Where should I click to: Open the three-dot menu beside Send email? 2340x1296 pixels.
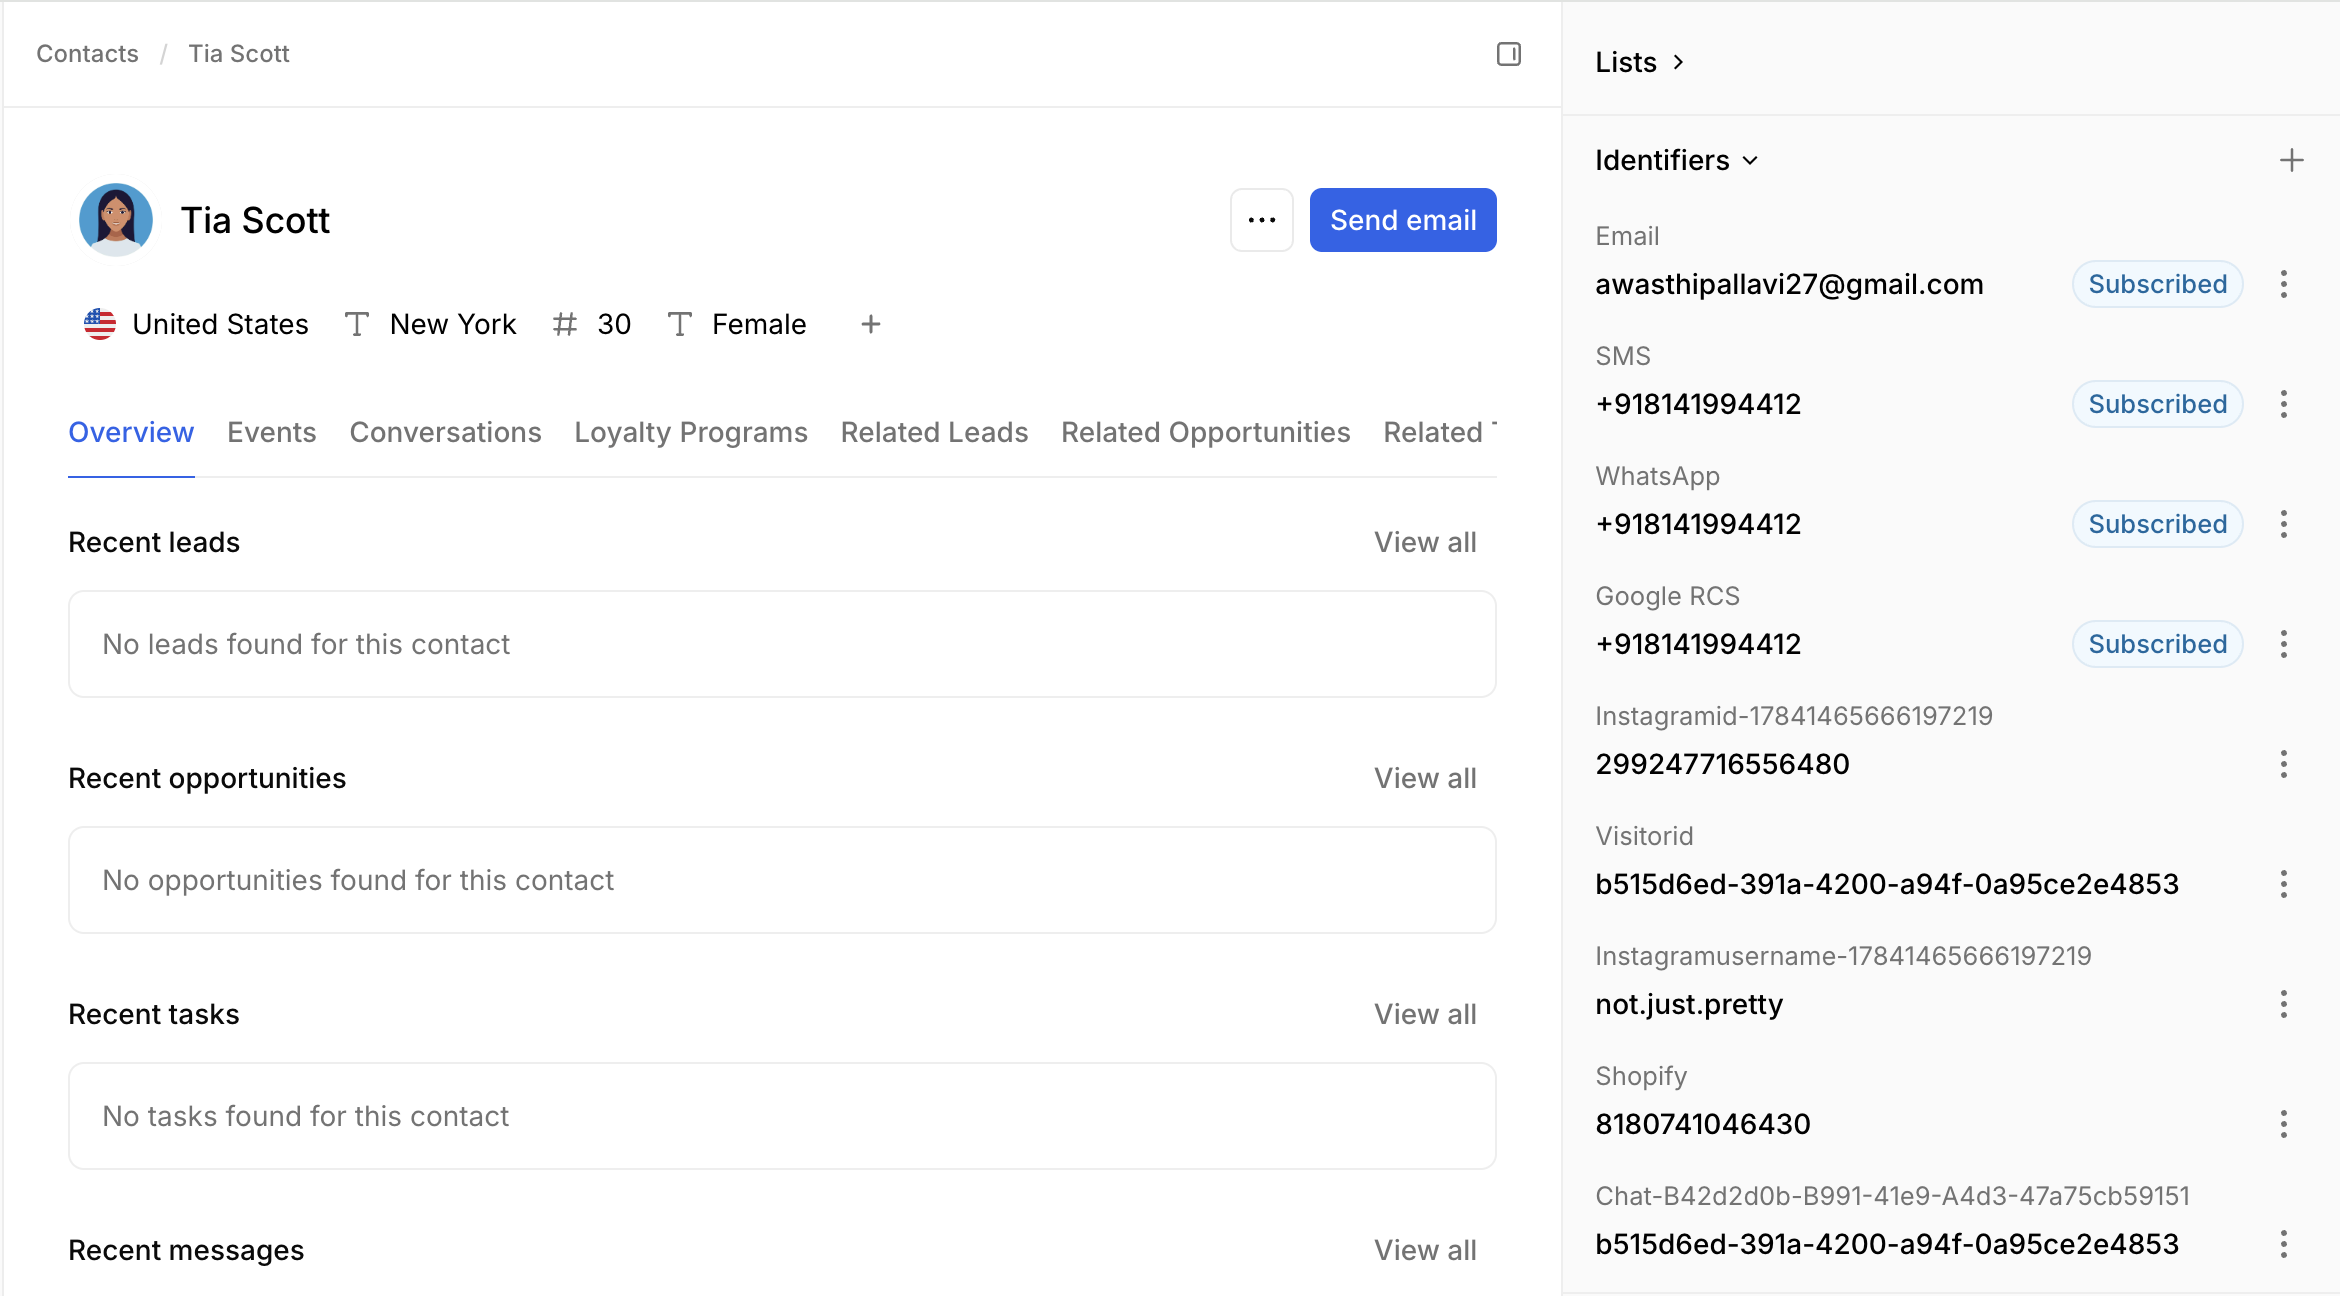(x=1261, y=220)
